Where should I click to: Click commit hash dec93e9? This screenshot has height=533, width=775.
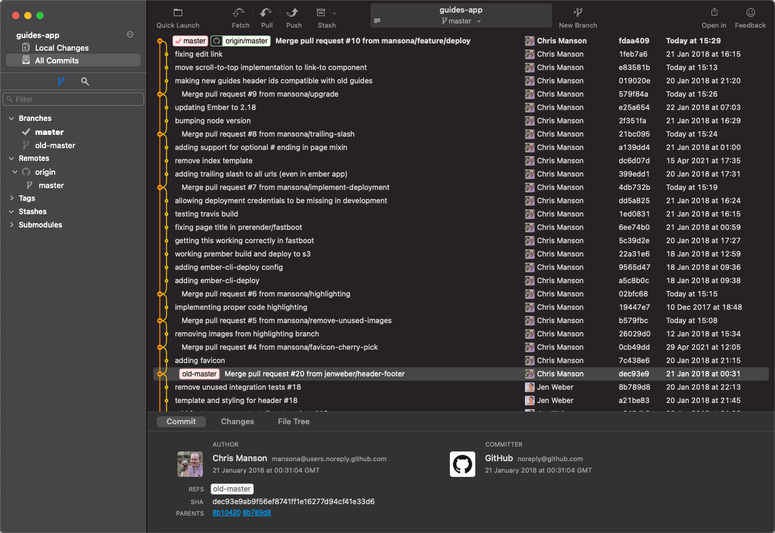tap(634, 374)
